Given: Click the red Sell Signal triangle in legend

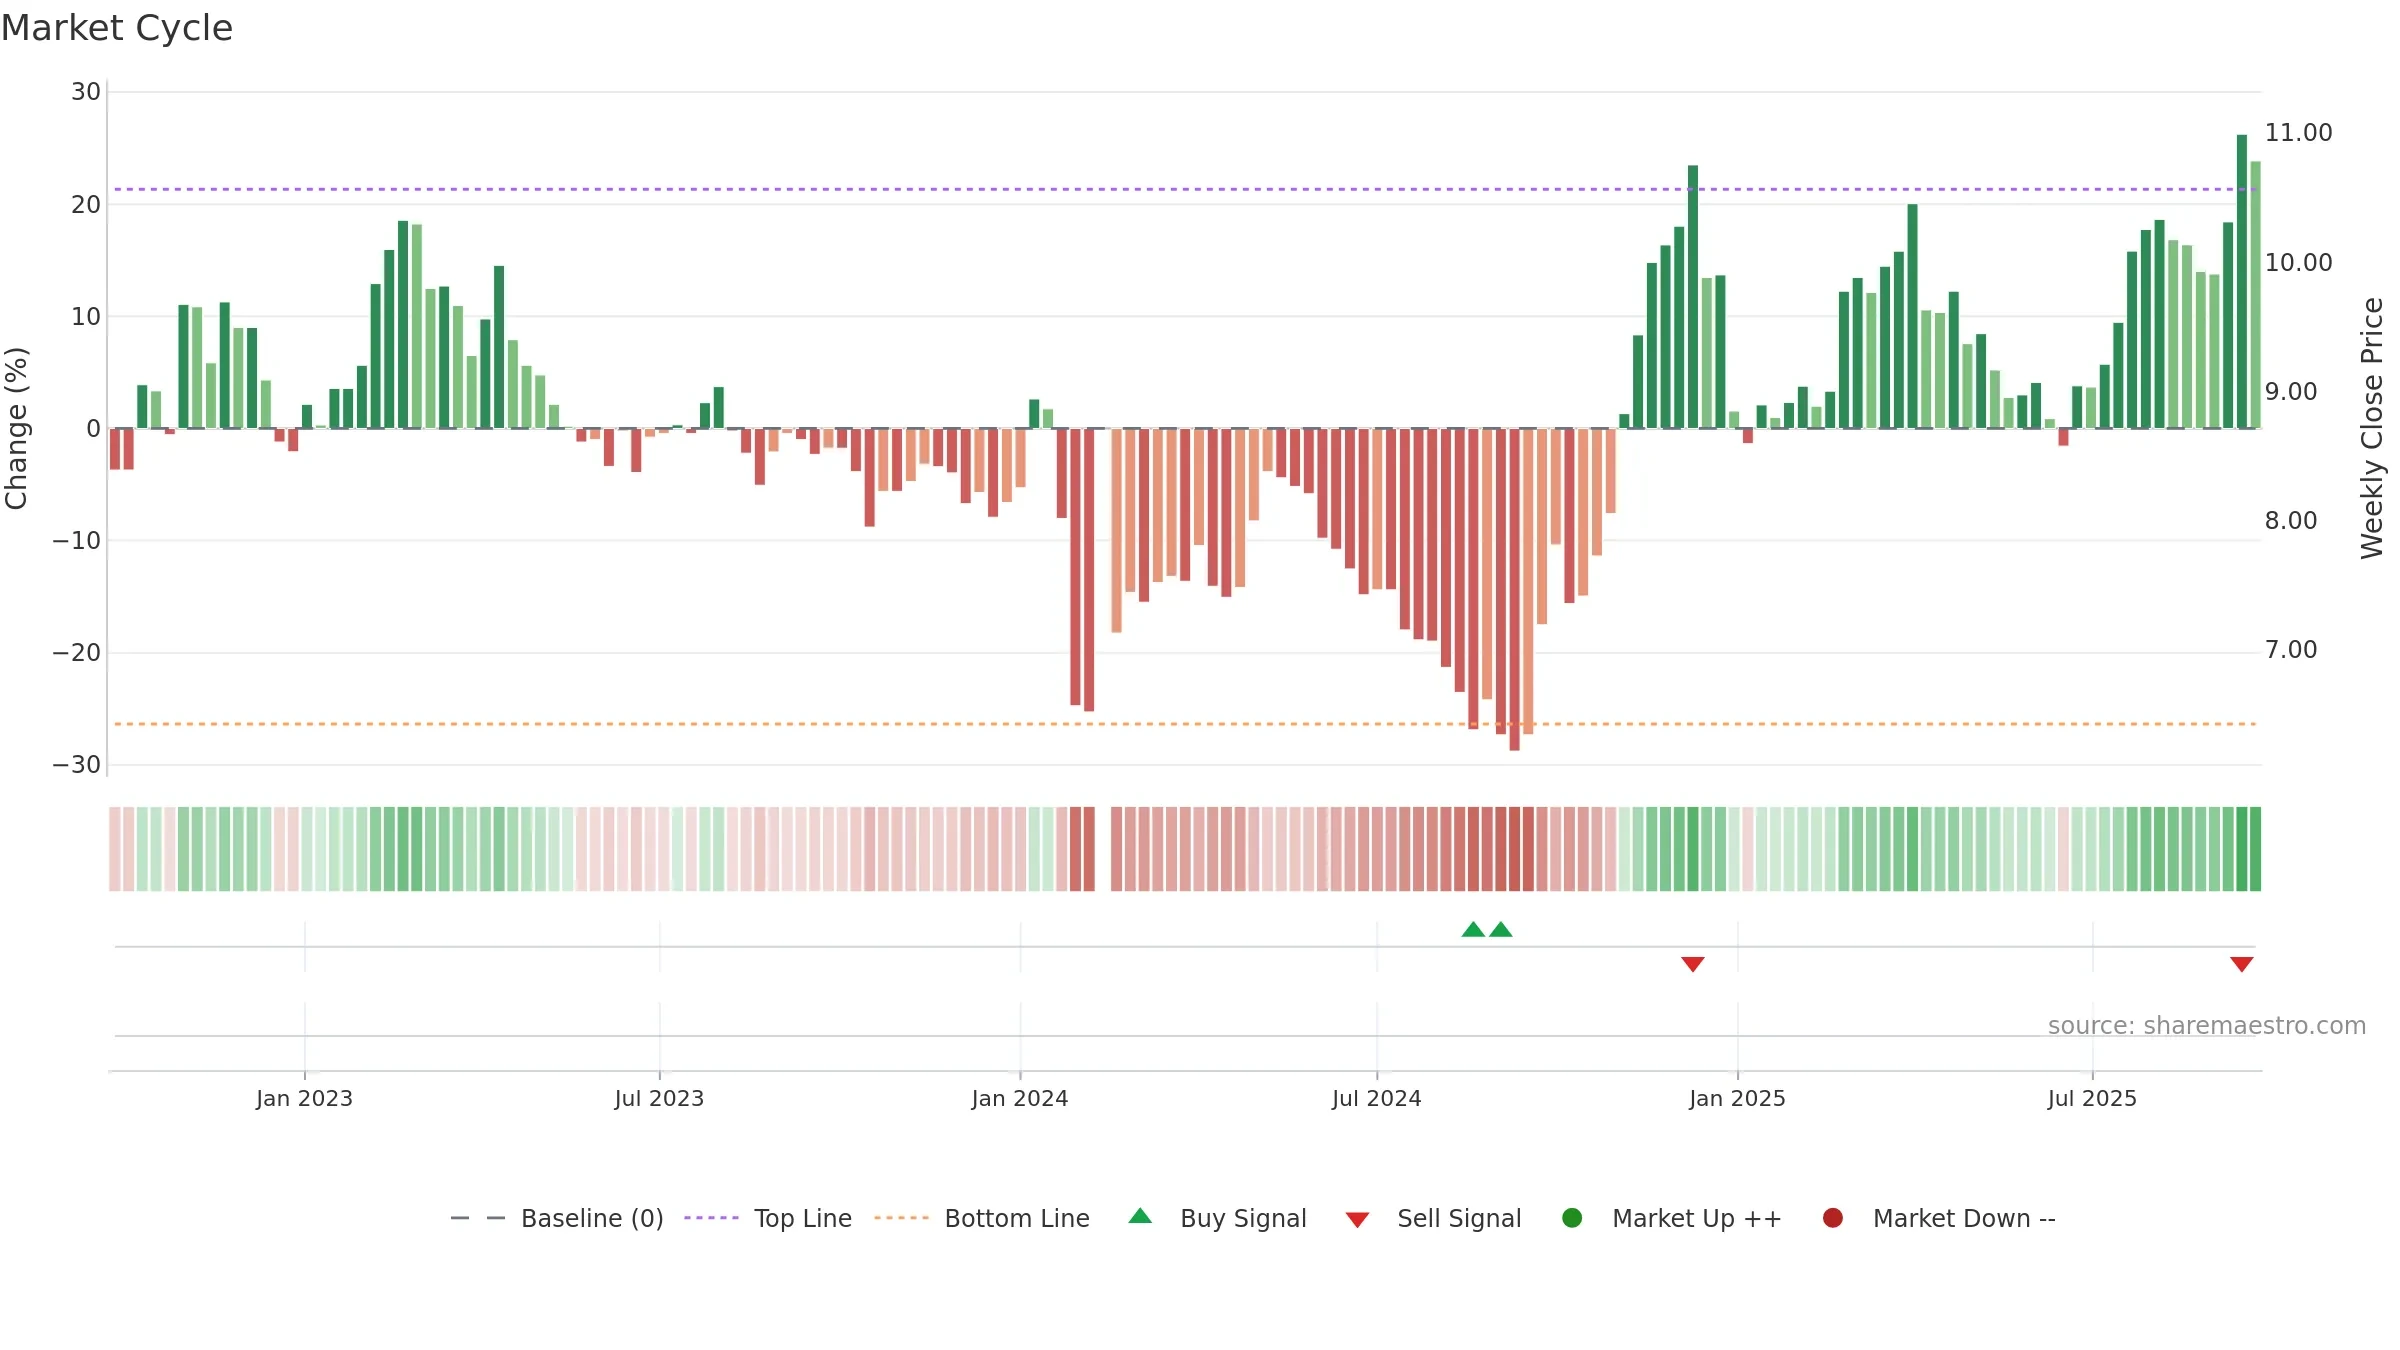Looking at the screenshot, I should click(1357, 1220).
